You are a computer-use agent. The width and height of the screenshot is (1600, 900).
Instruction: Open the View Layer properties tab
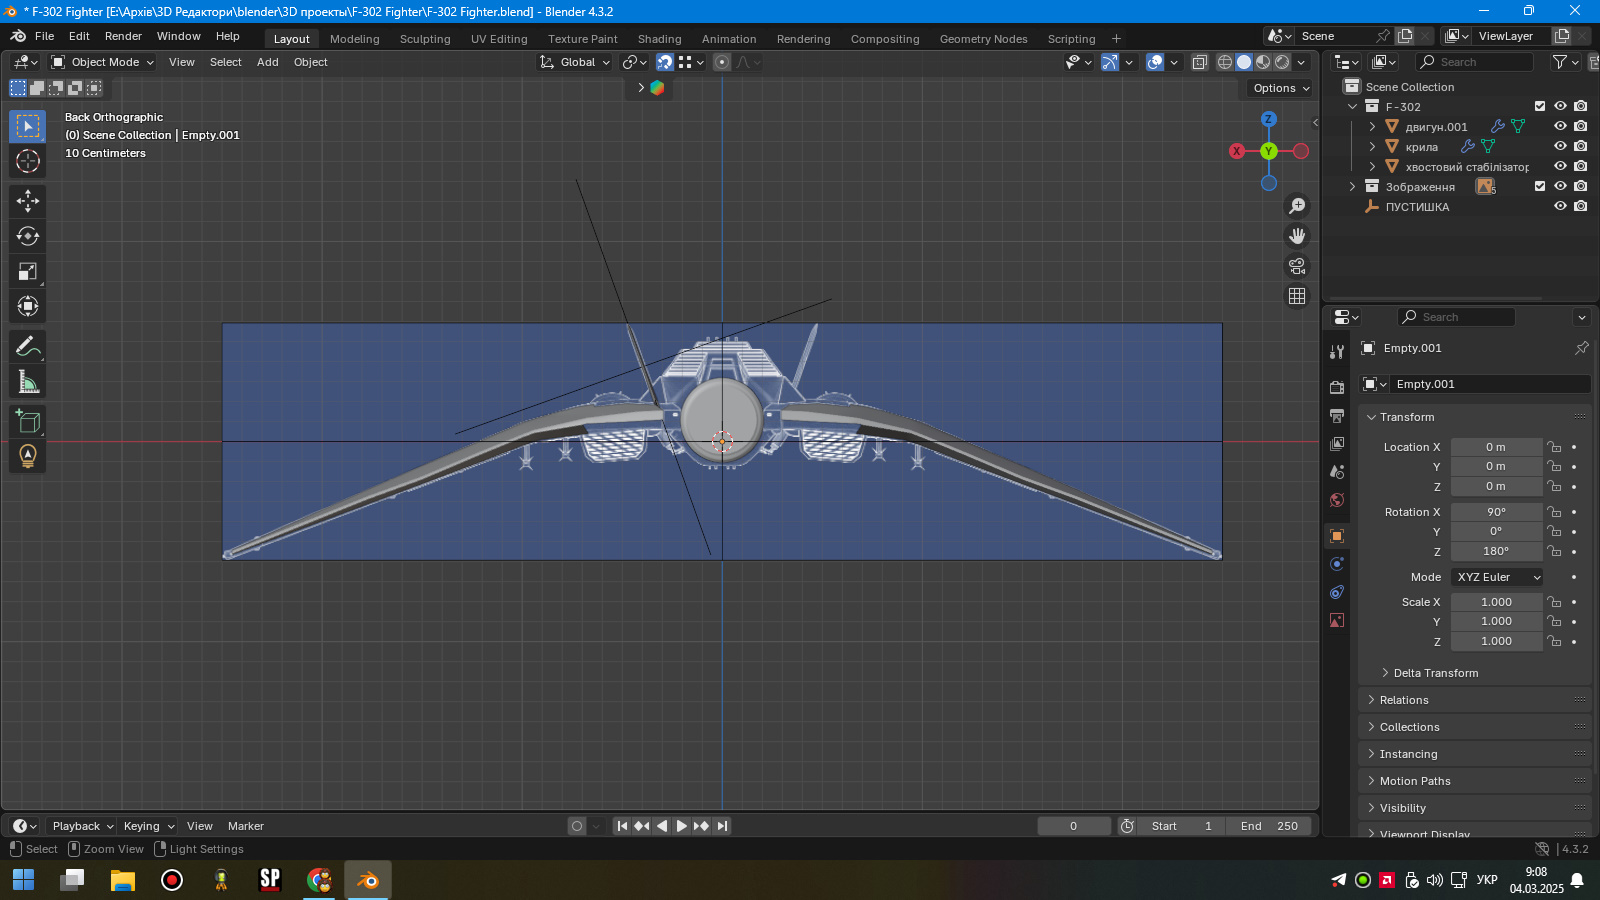coord(1337,443)
